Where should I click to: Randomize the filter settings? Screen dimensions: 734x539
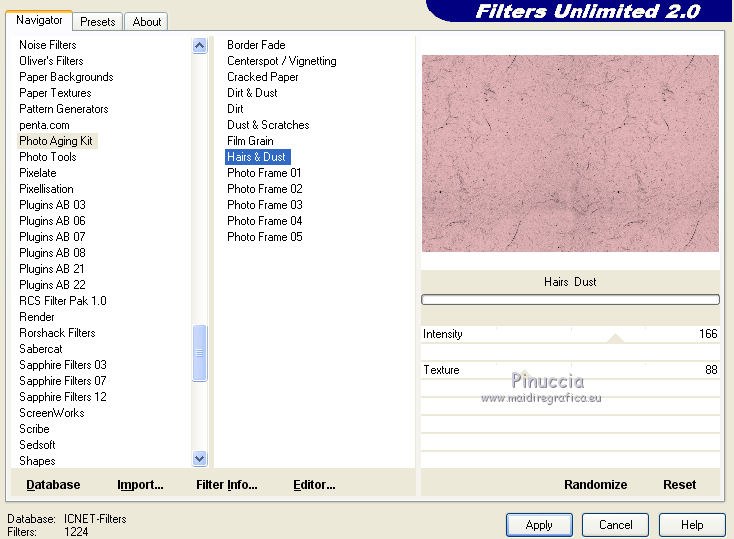click(x=595, y=484)
